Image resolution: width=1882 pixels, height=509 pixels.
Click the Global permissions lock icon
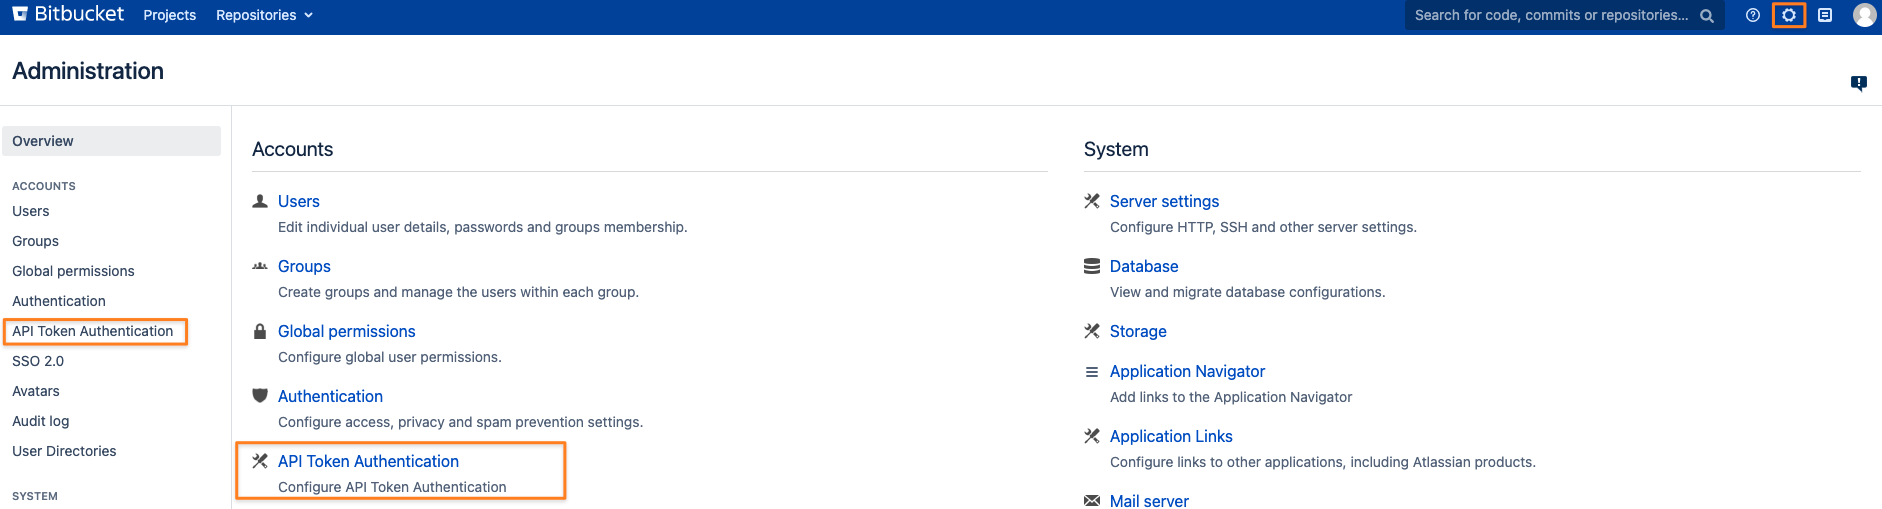(260, 331)
